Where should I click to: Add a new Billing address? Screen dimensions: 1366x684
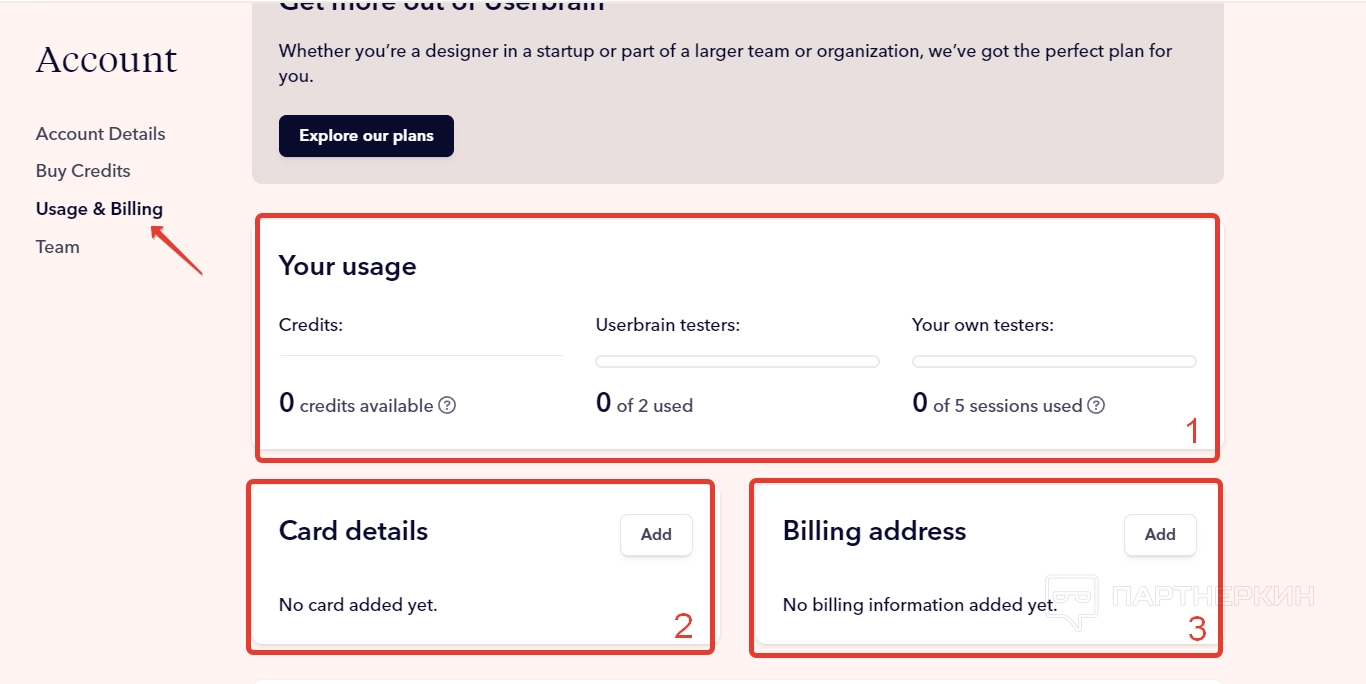[x=1160, y=535]
